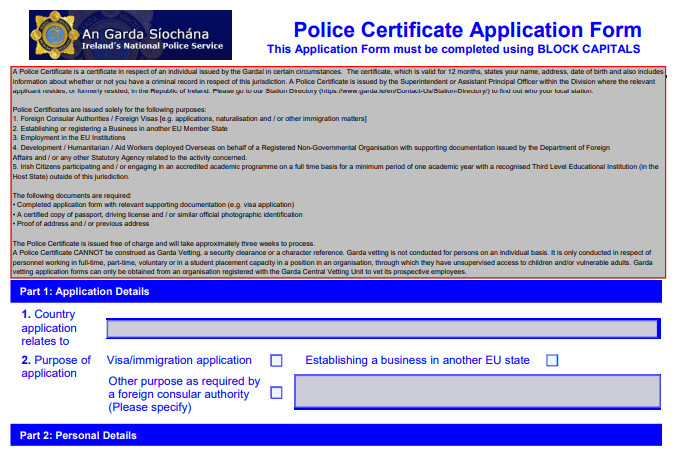The height and width of the screenshot is (455, 677).
Task: Click the Country application relates to field
Action: pos(383,329)
